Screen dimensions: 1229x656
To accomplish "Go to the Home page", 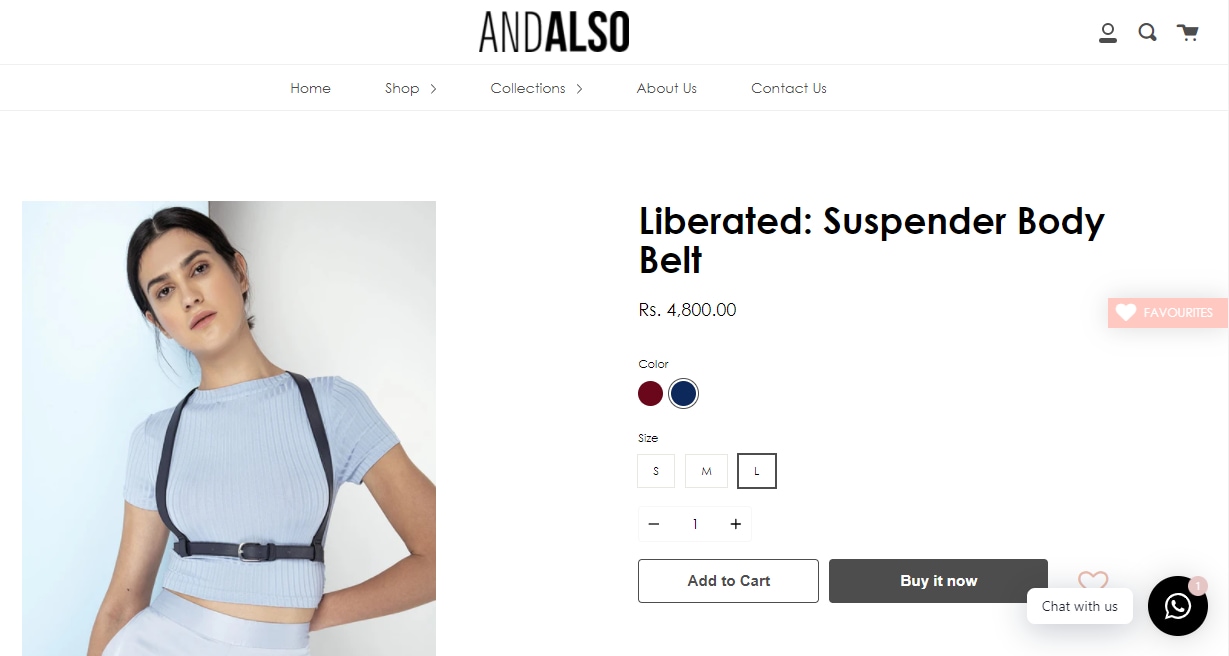I will [311, 88].
